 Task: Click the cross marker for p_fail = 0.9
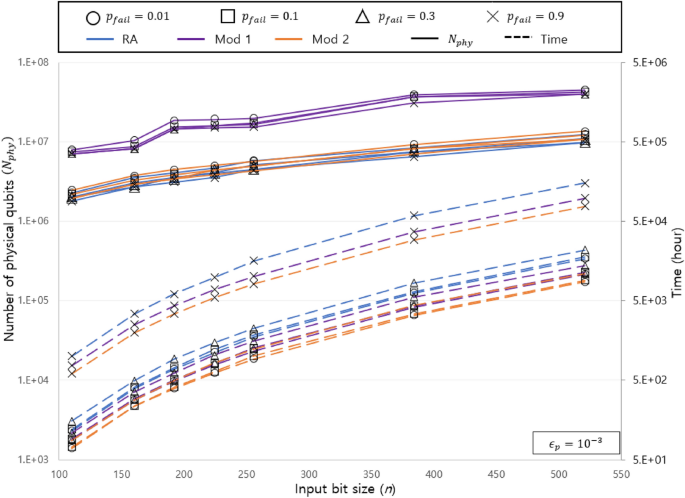493,17
